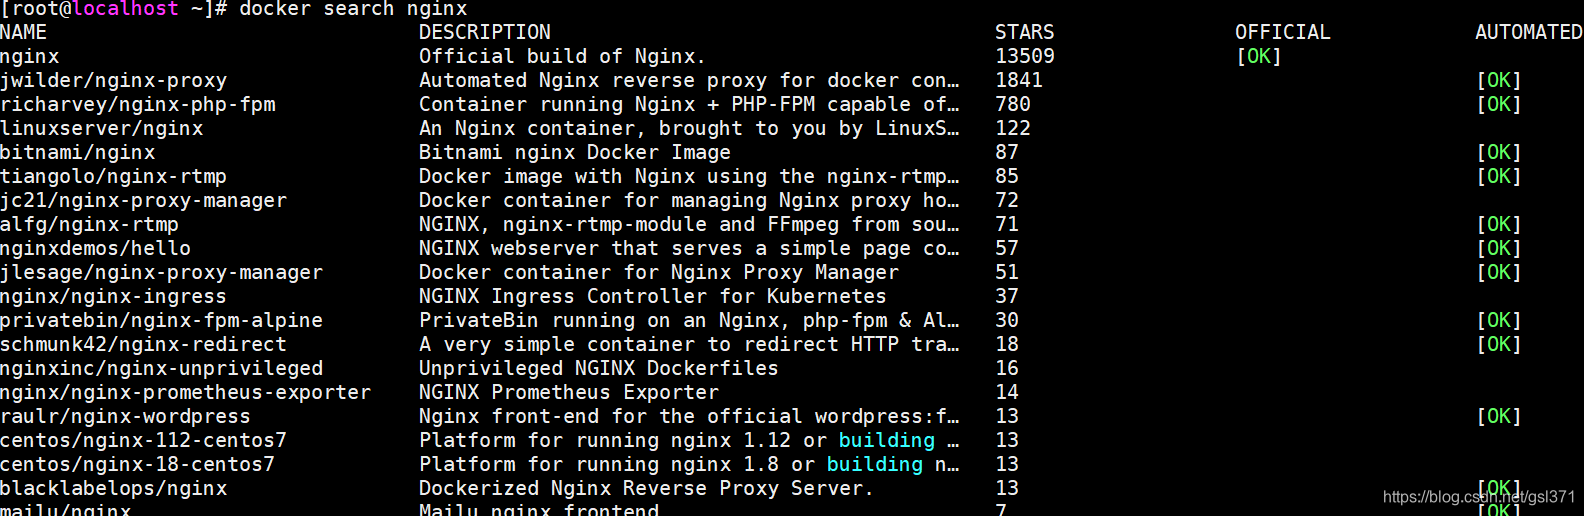Screen dimensions: 1584x516
Task: Select the raulr/nginx-wordpress image name
Action: 126,416
